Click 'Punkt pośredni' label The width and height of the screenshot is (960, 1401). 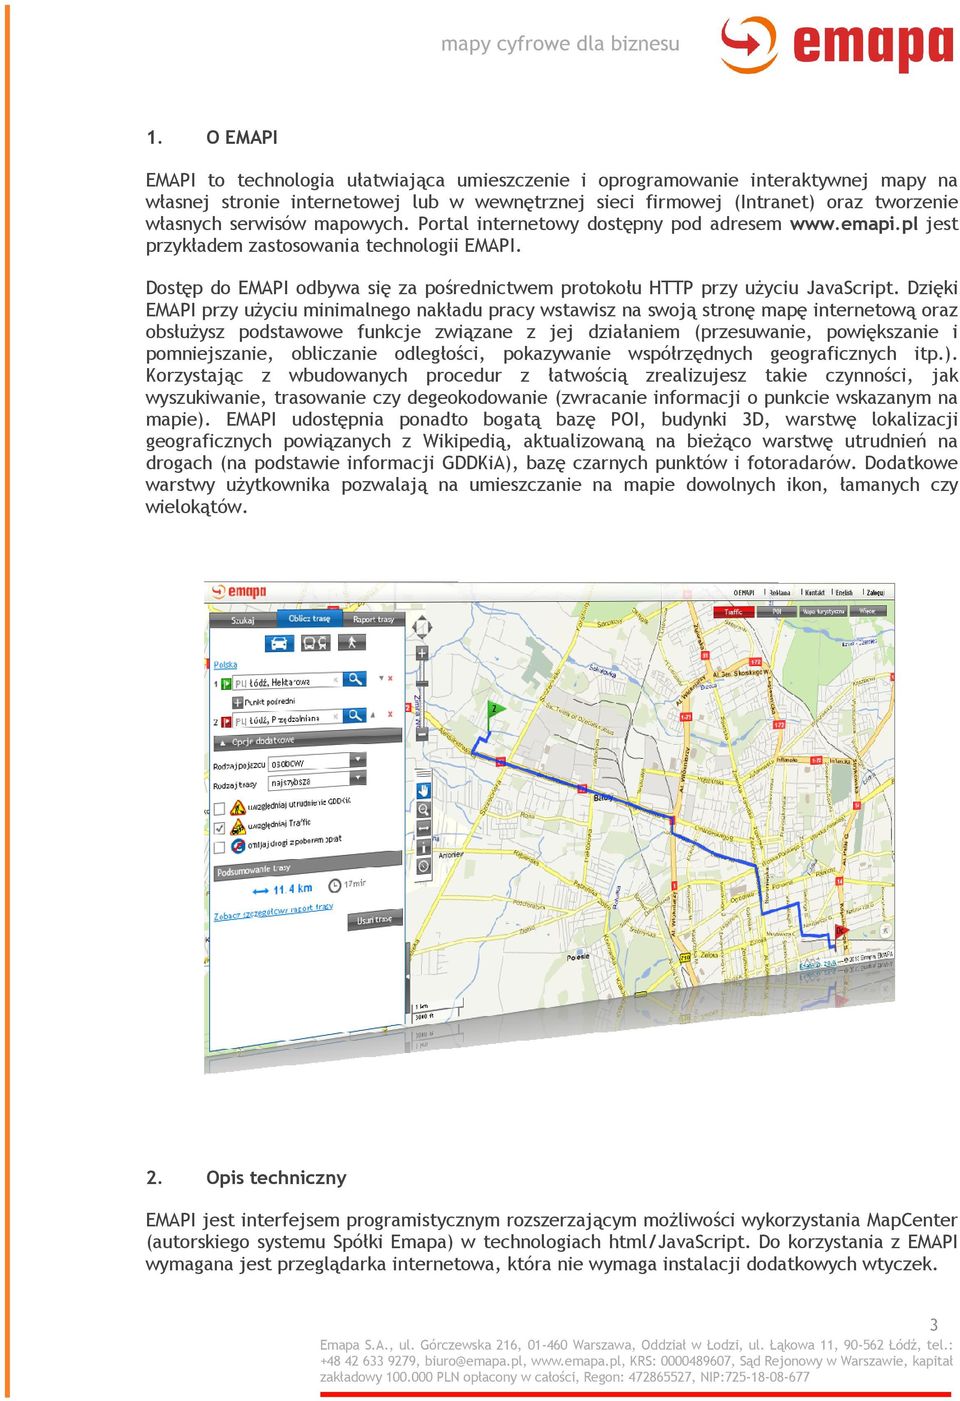pyautogui.click(x=270, y=702)
